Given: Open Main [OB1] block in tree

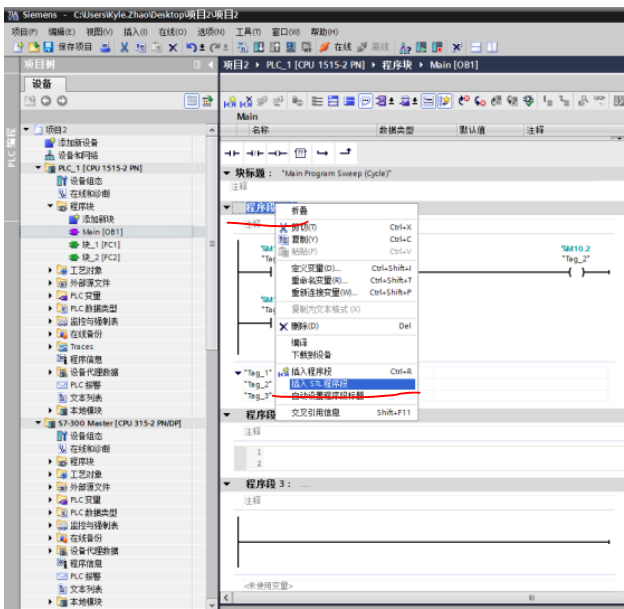Looking at the screenshot, I should click(x=102, y=232).
